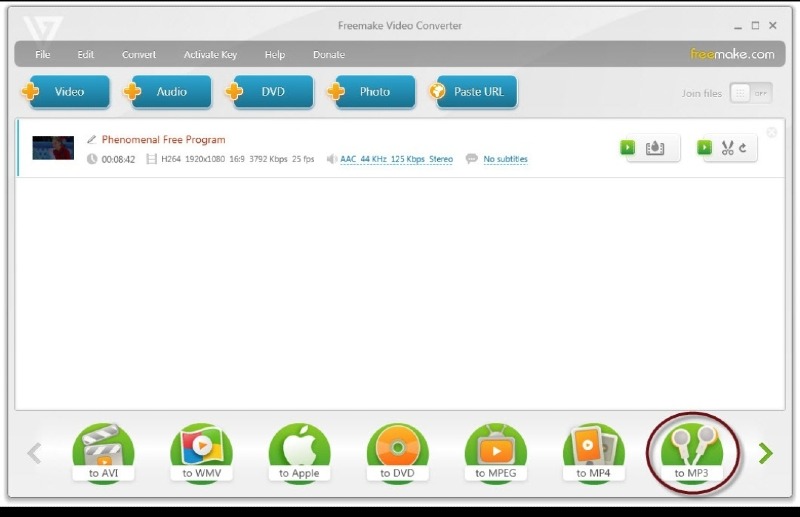Open the File menu
The width and height of the screenshot is (800, 517).
(x=42, y=55)
